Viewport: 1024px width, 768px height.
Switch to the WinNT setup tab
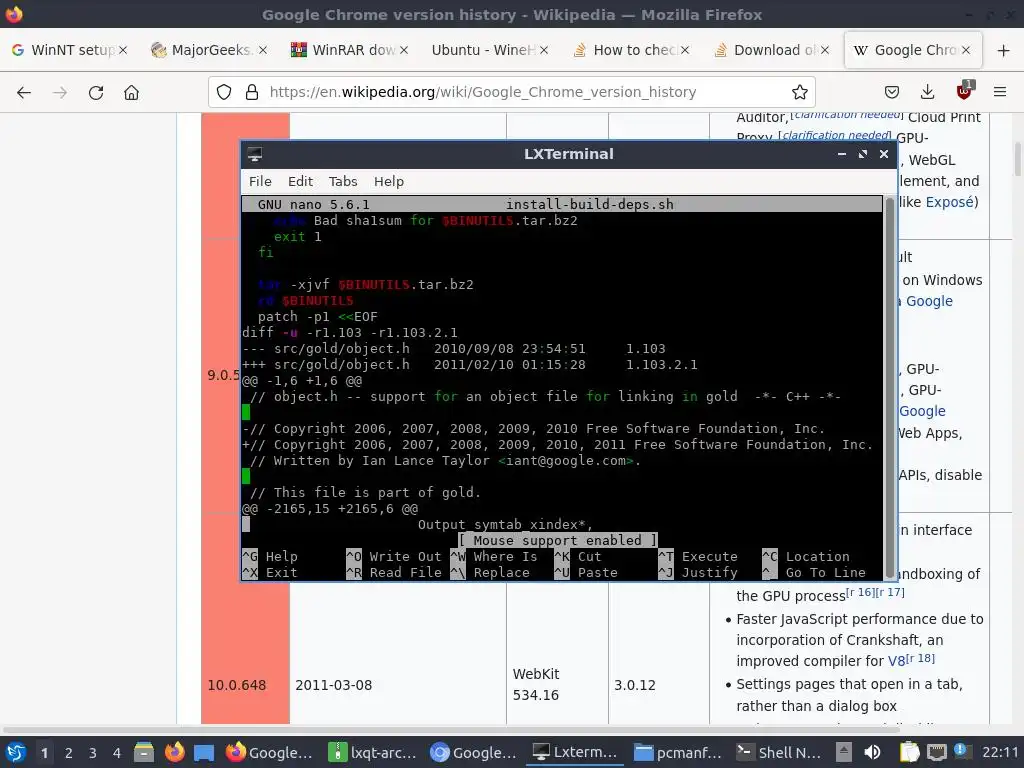71,50
